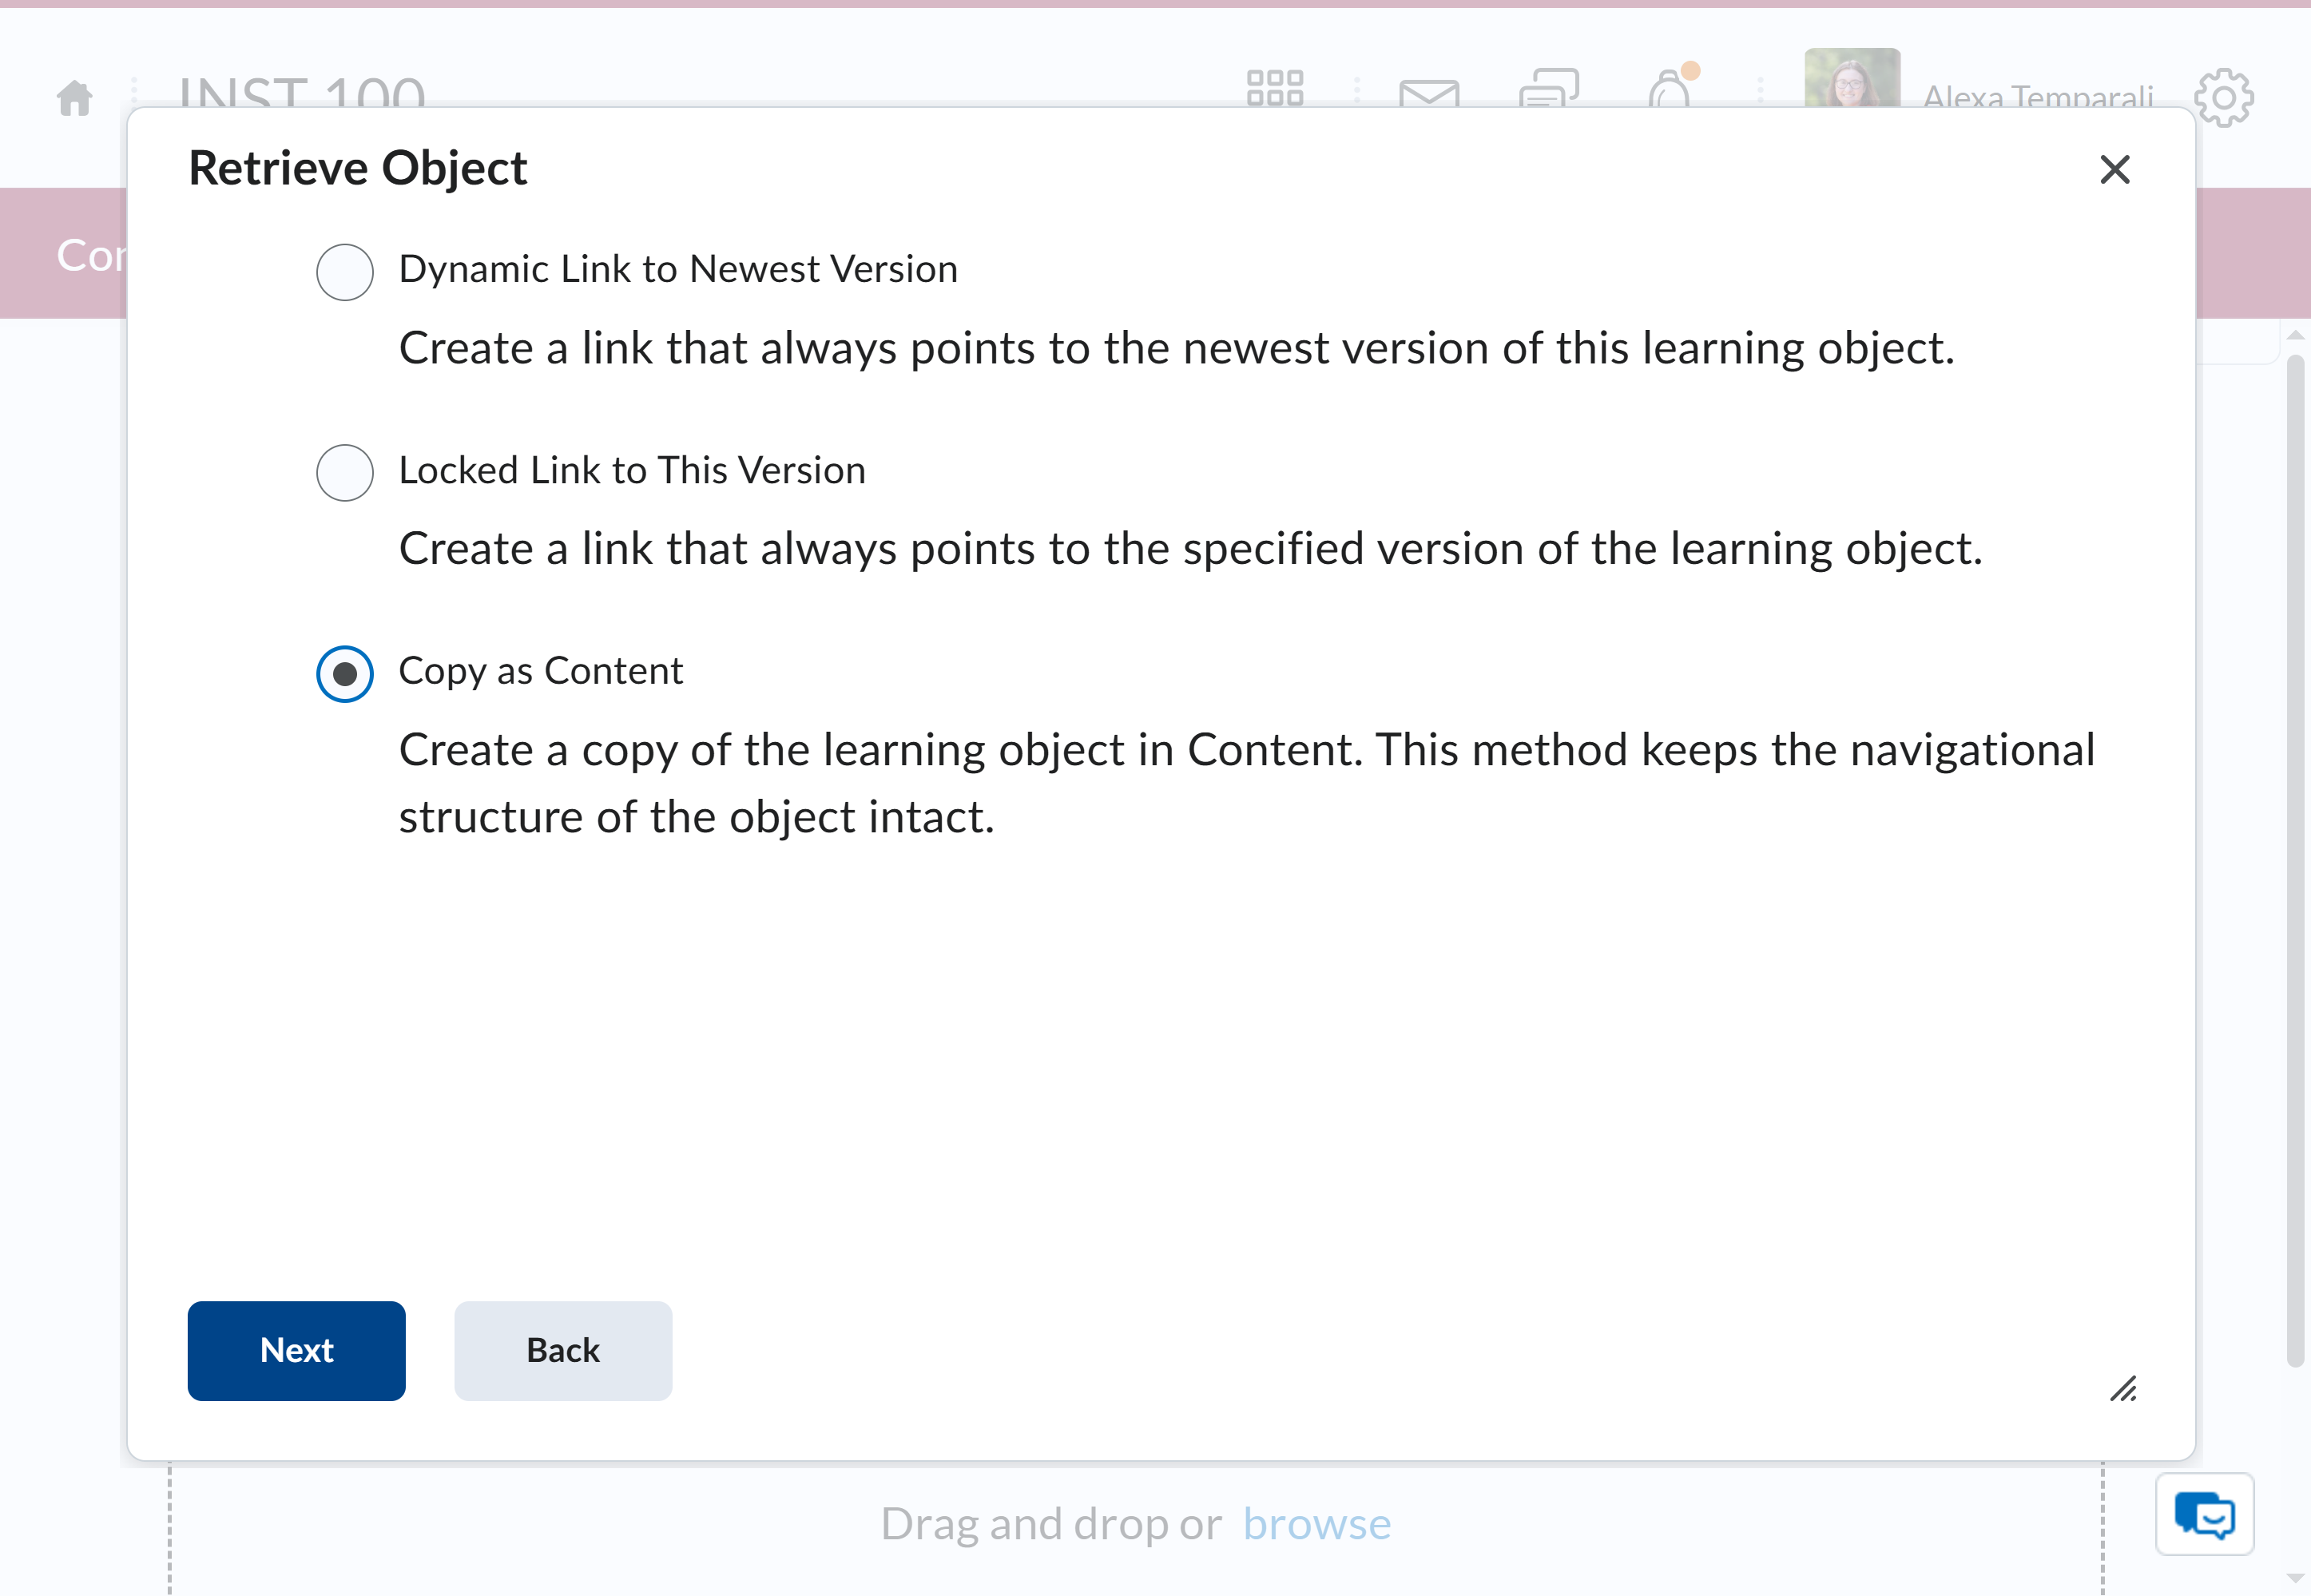
Task: Open the admin tools gear icon
Action: point(2224,97)
